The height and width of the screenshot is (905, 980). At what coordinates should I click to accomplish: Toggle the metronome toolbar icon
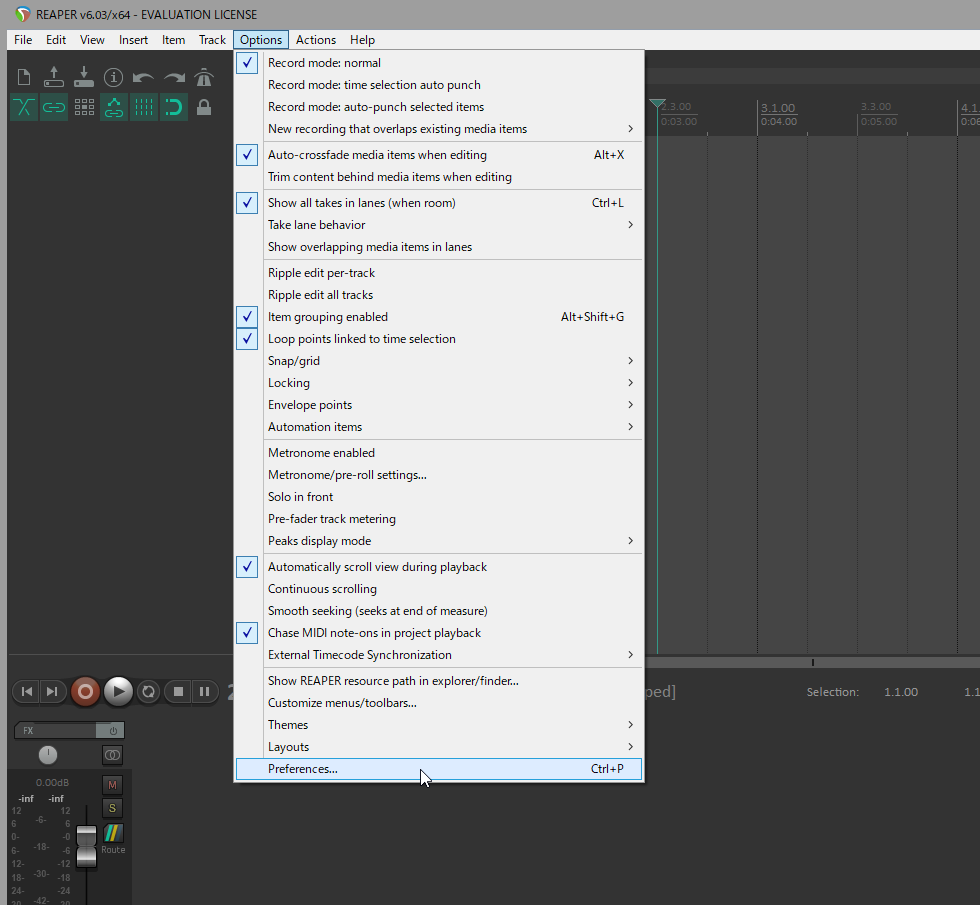click(x=204, y=78)
